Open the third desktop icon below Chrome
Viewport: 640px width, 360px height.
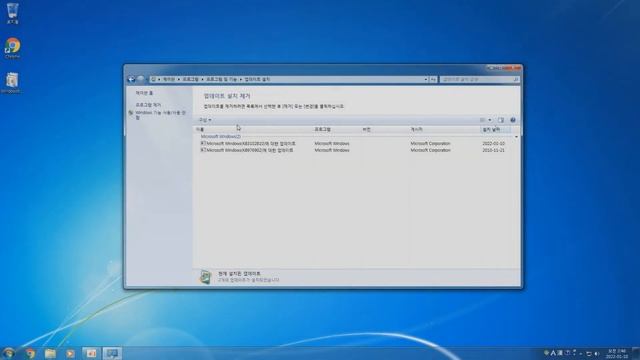[x=12, y=83]
